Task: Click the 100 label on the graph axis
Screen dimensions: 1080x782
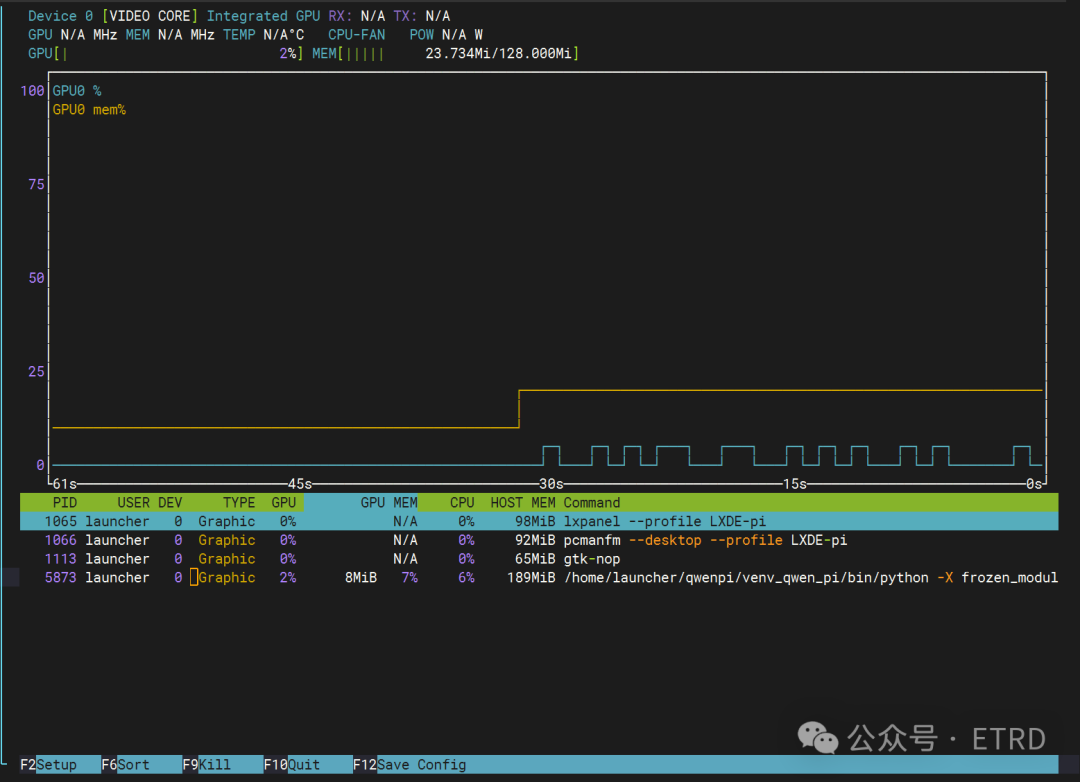Action: (x=32, y=90)
